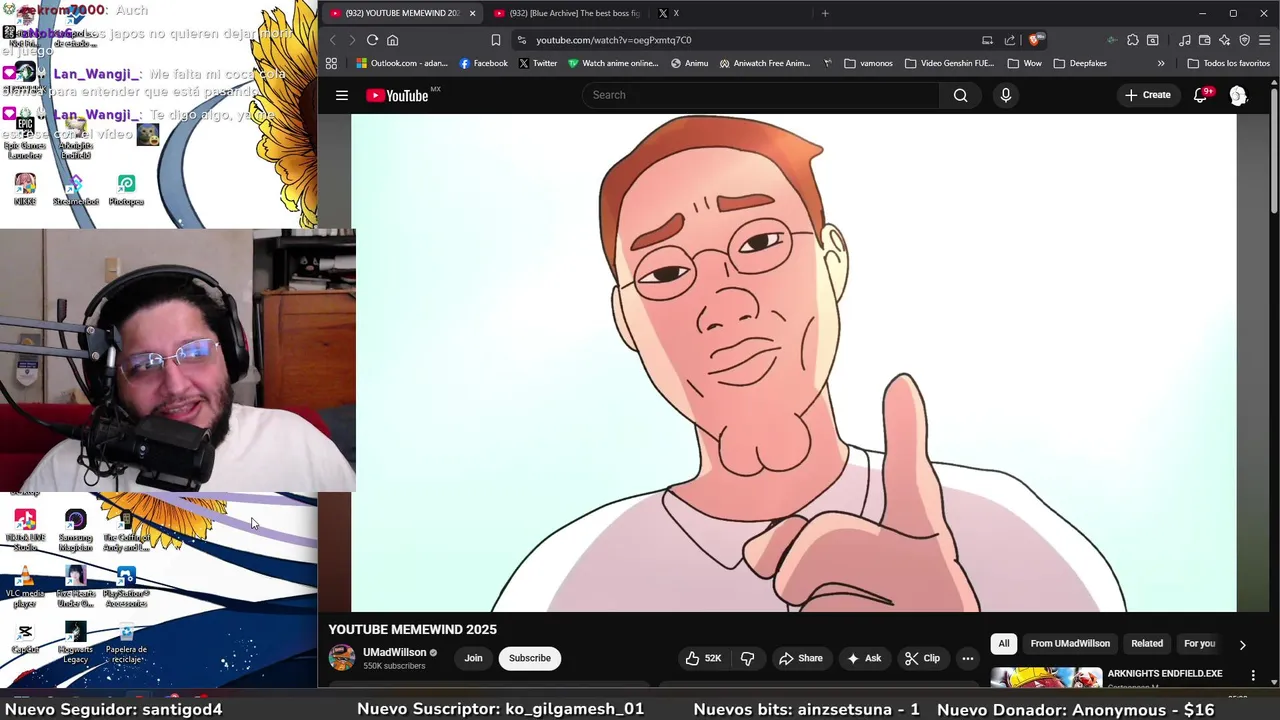Open browser extensions puzzle icon
The width and height of the screenshot is (1280, 720).
1132,40
